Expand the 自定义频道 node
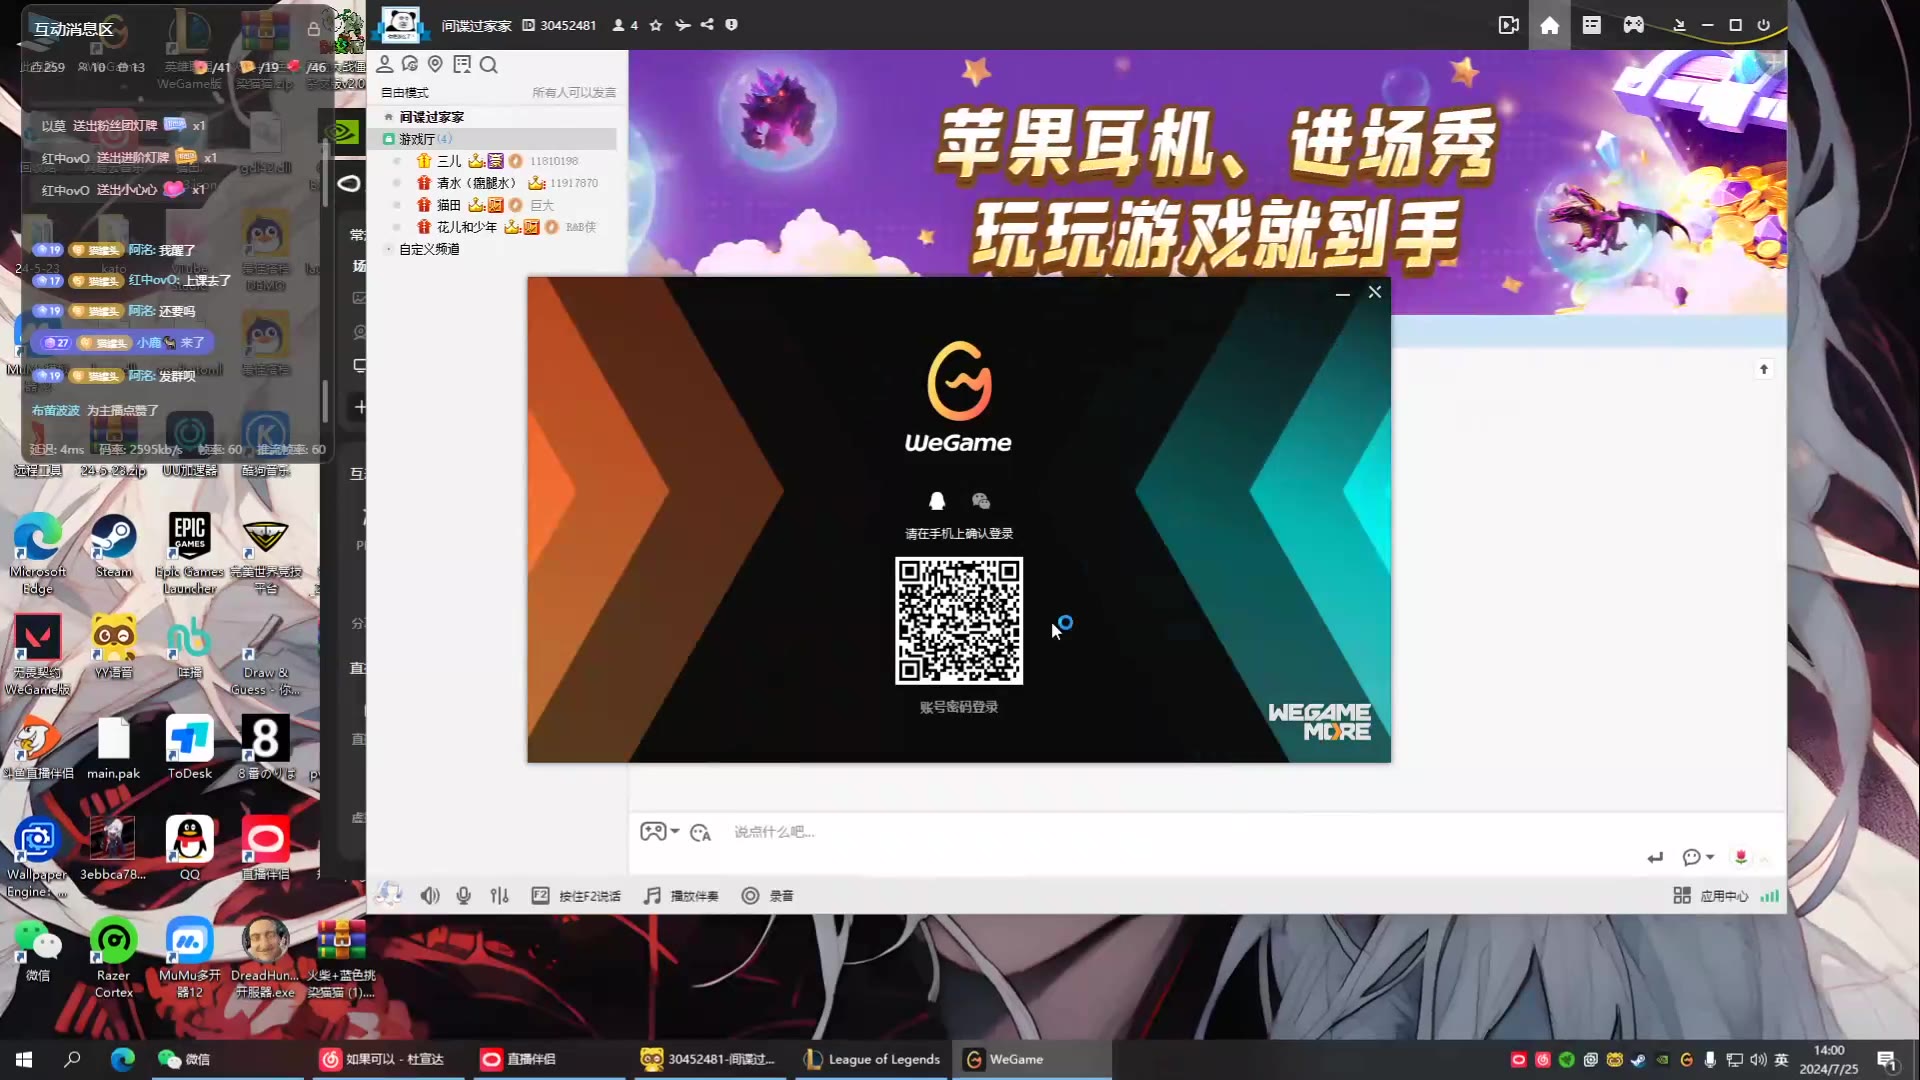The height and width of the screenshot is (1080, 1920). point(389,249)
